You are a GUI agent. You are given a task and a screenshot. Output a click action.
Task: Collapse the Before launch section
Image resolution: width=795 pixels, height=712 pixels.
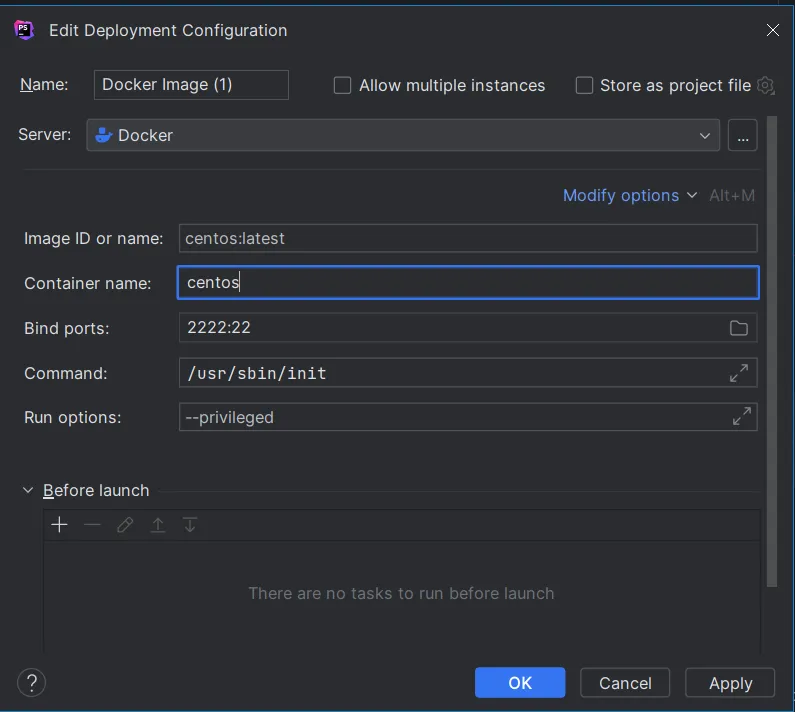[x=28, y=490]
